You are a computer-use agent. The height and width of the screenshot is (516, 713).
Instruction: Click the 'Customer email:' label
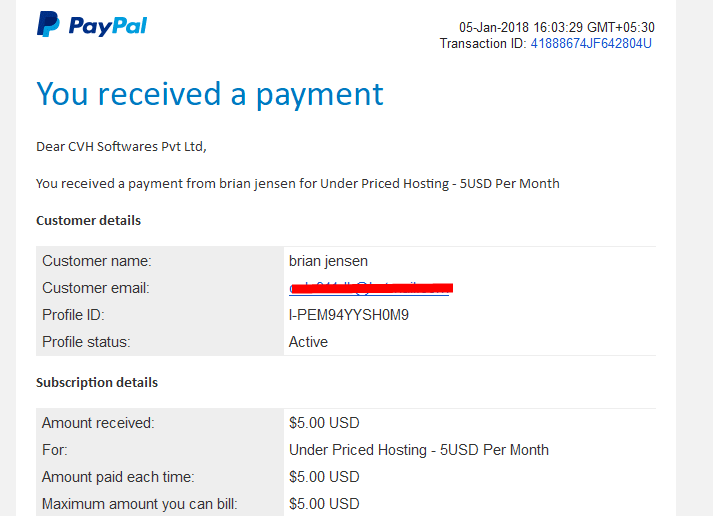[96, 288]
